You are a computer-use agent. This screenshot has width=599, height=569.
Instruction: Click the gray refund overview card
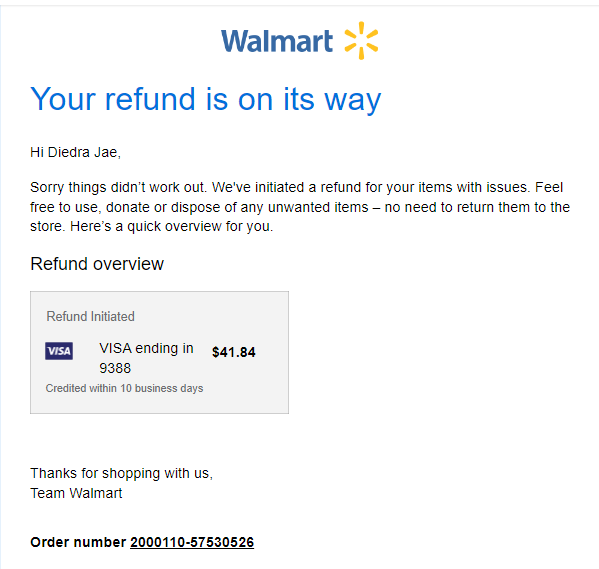coord(159,352)
